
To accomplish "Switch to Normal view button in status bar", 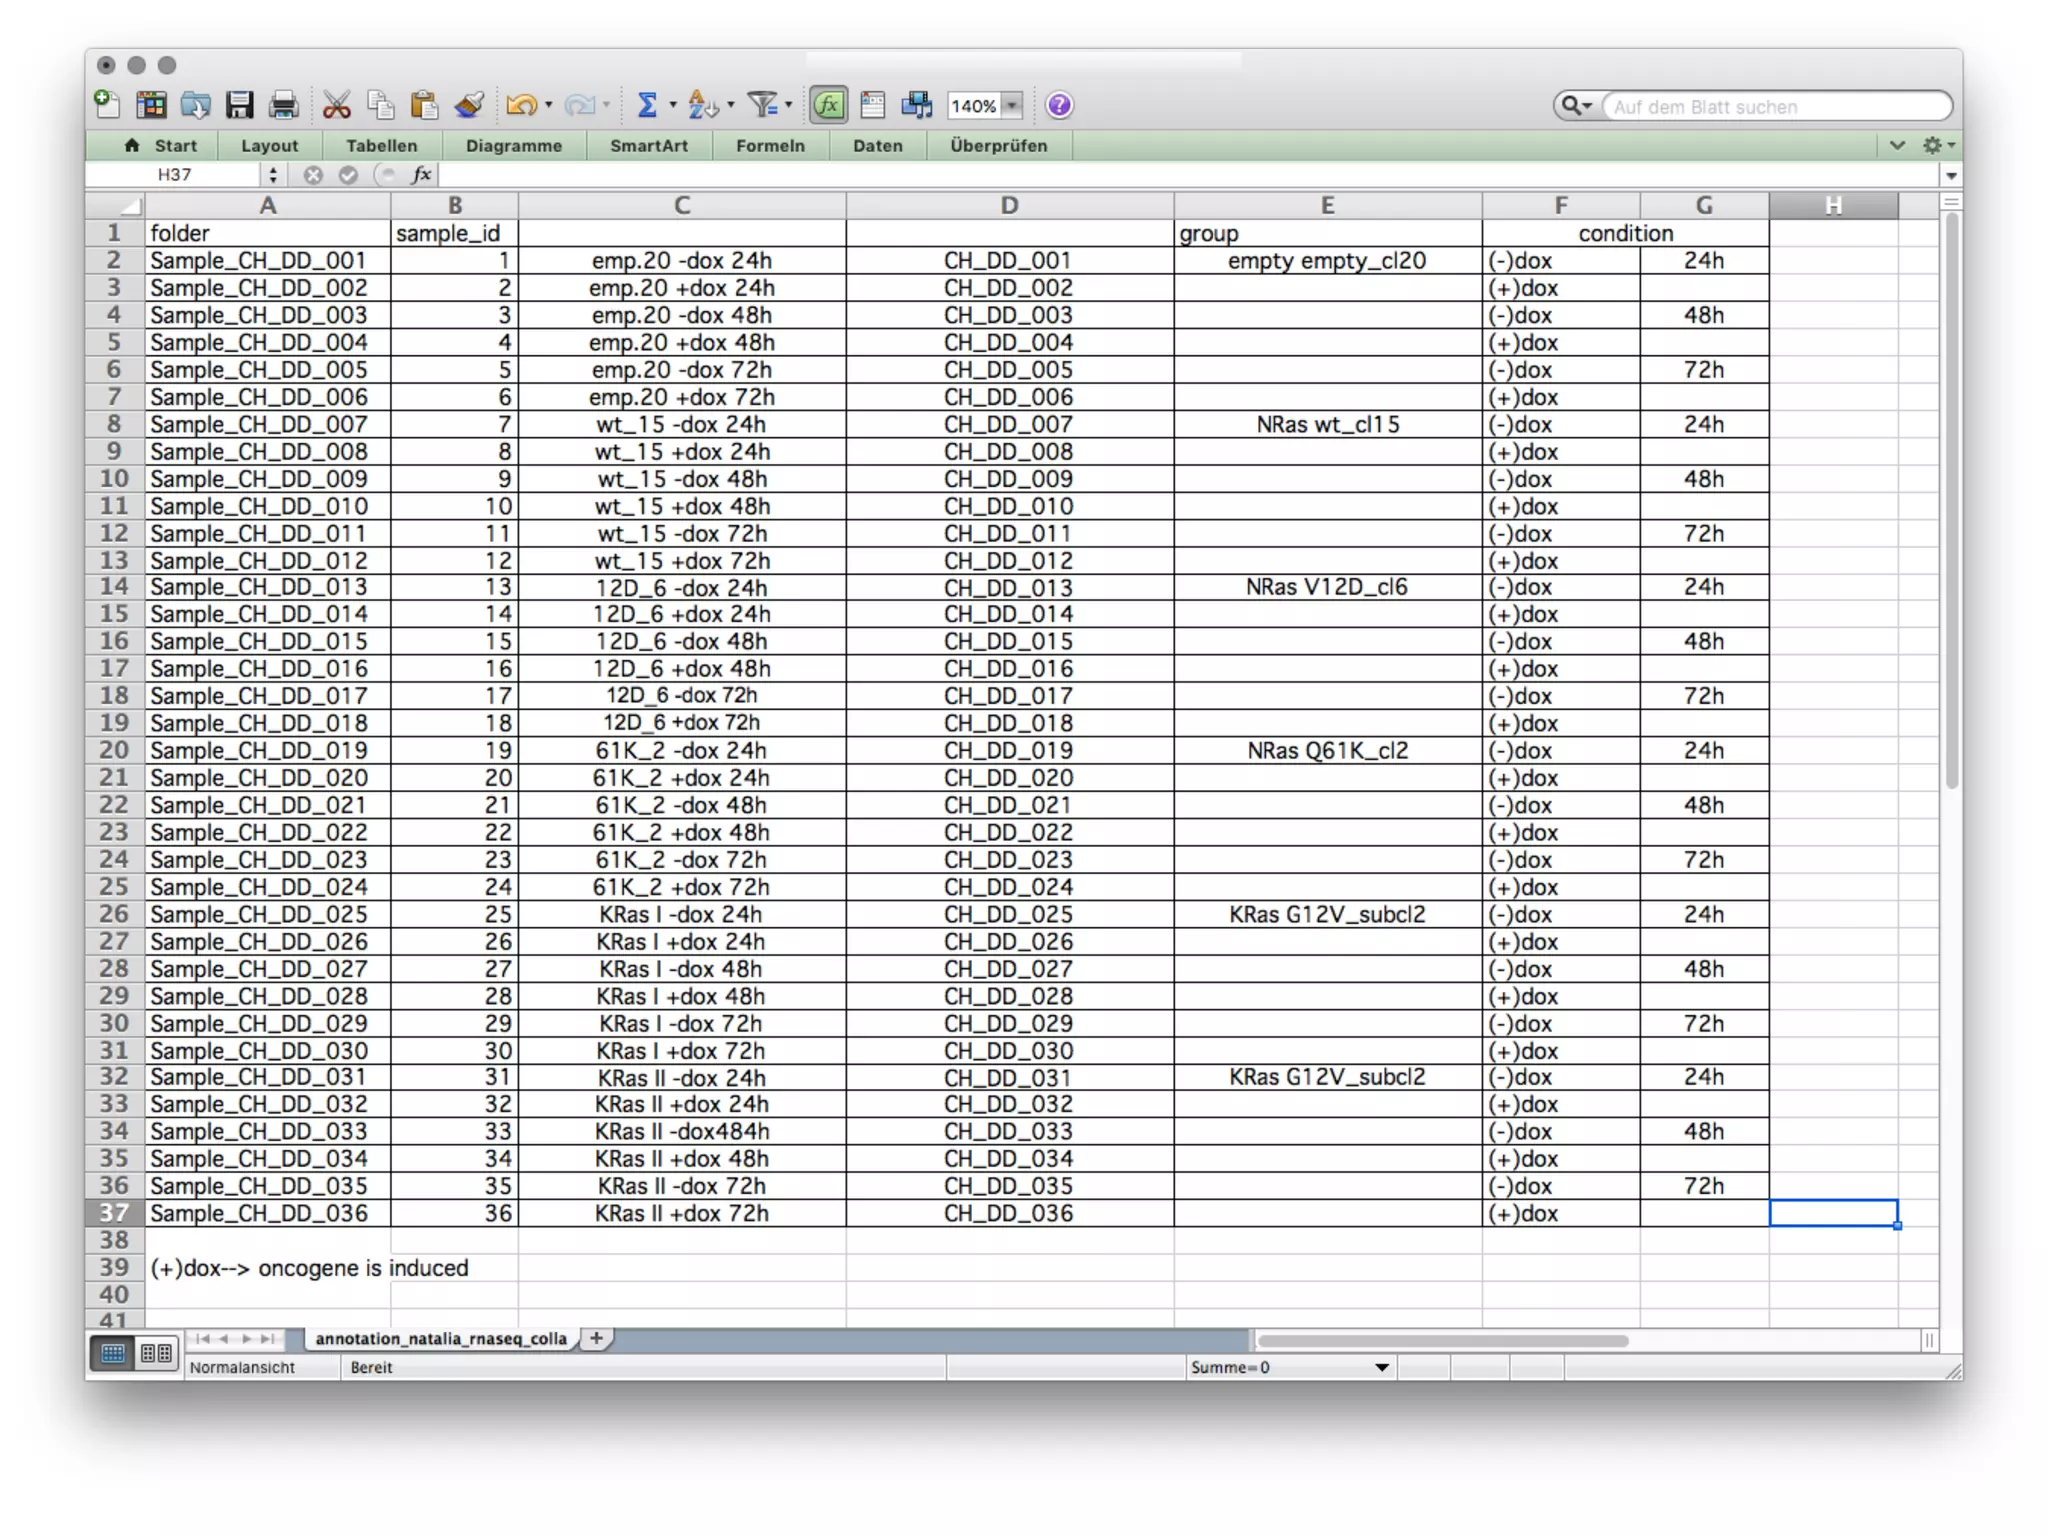I will [x=113, y=1353].
